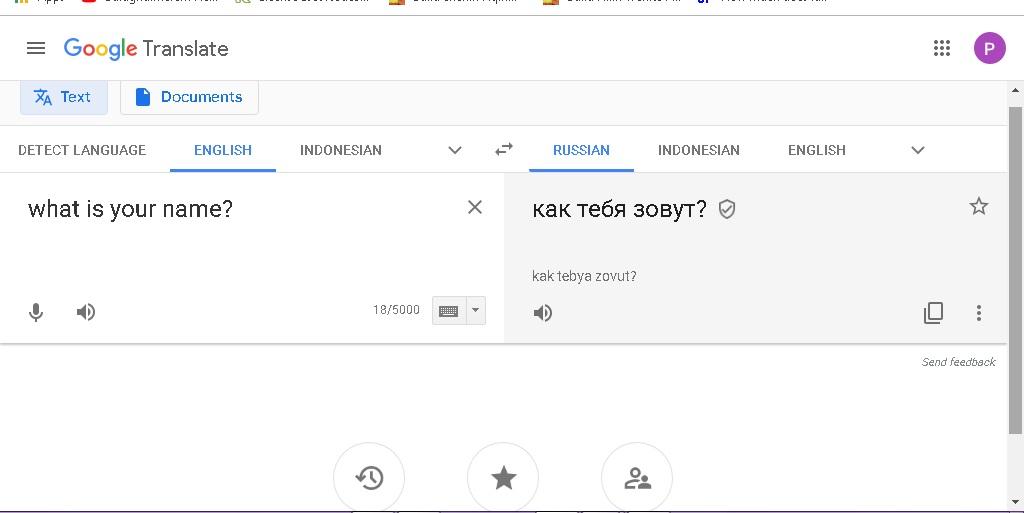Open the Google apps grid

coord(941,48)
